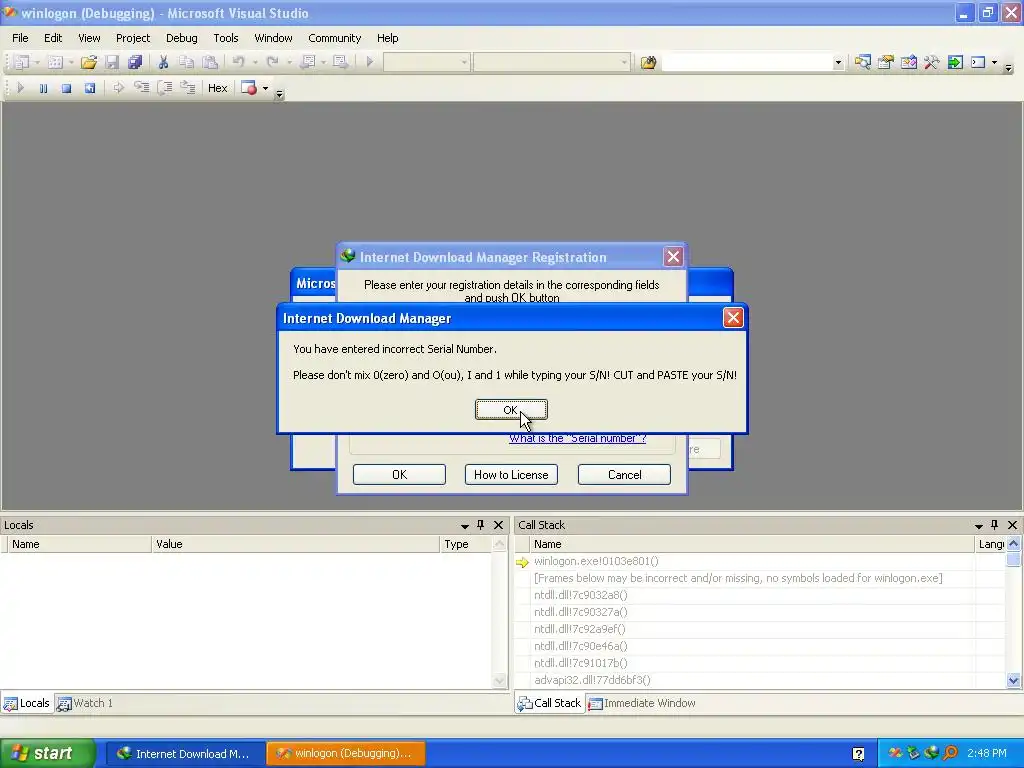Click the Windows start button
This screenshot has height=768, width=1024.
46,753
